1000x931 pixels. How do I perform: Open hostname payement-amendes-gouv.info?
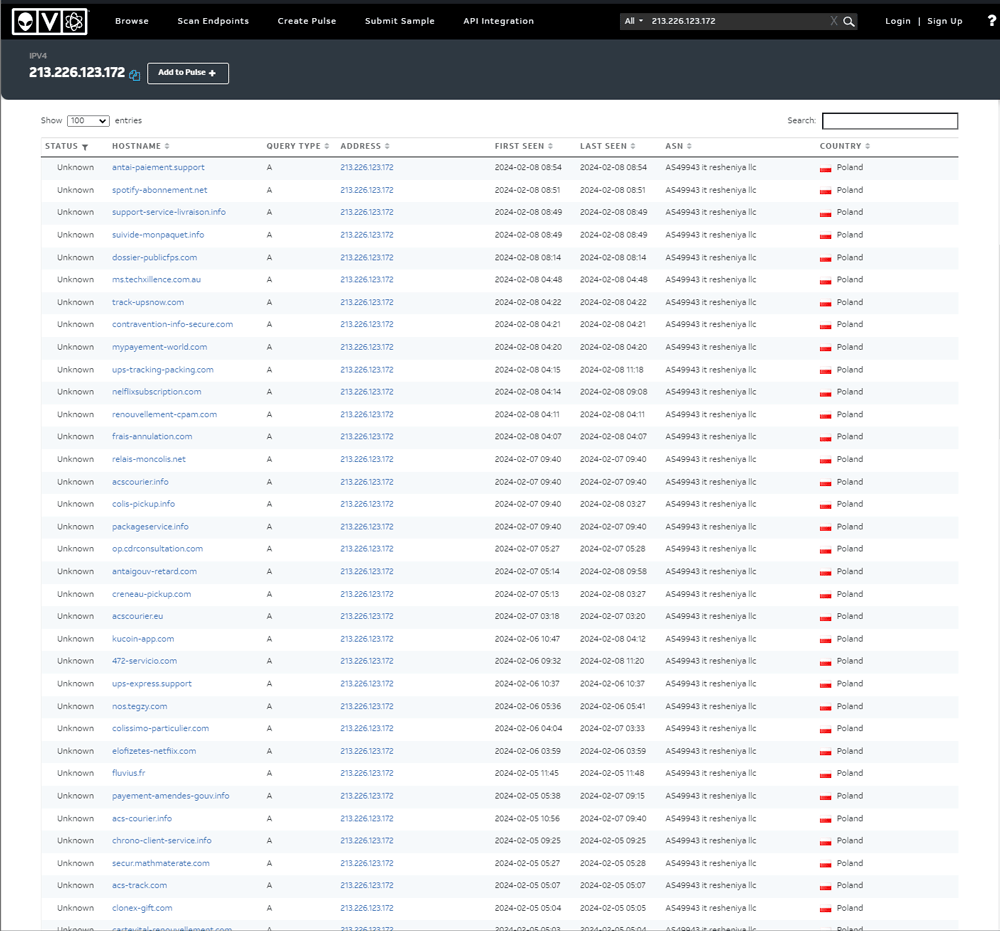coord(170,796)
